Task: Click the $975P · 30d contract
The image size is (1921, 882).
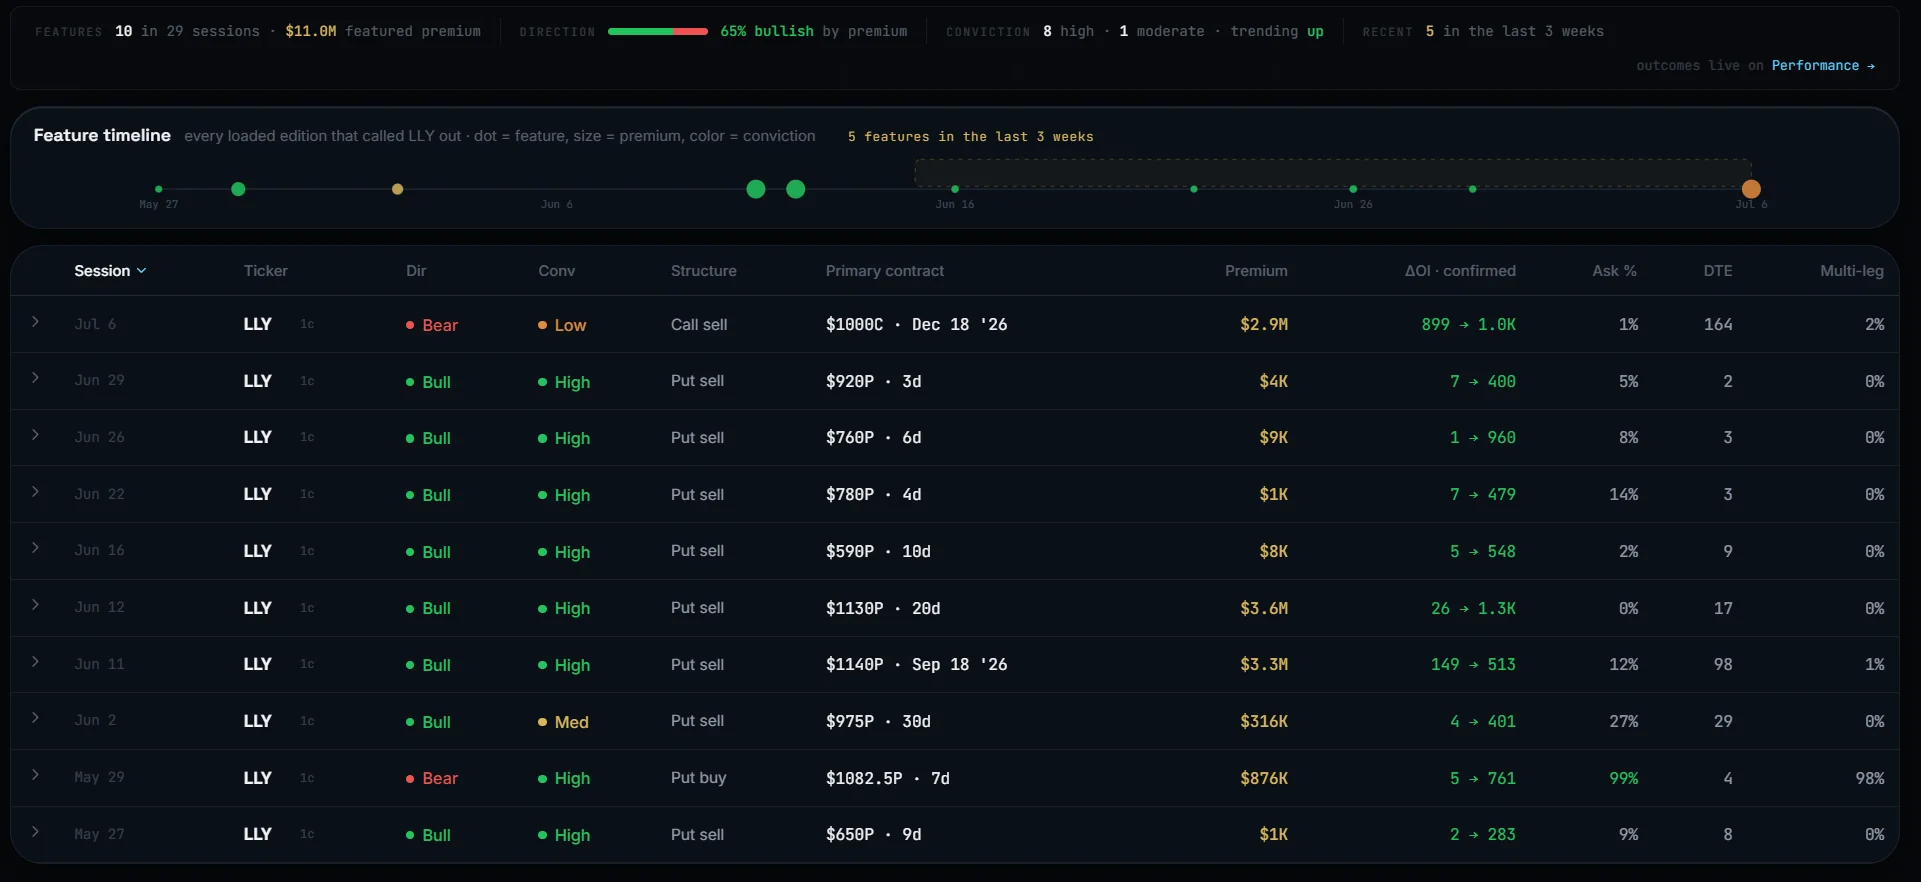Action: (878, 721)
